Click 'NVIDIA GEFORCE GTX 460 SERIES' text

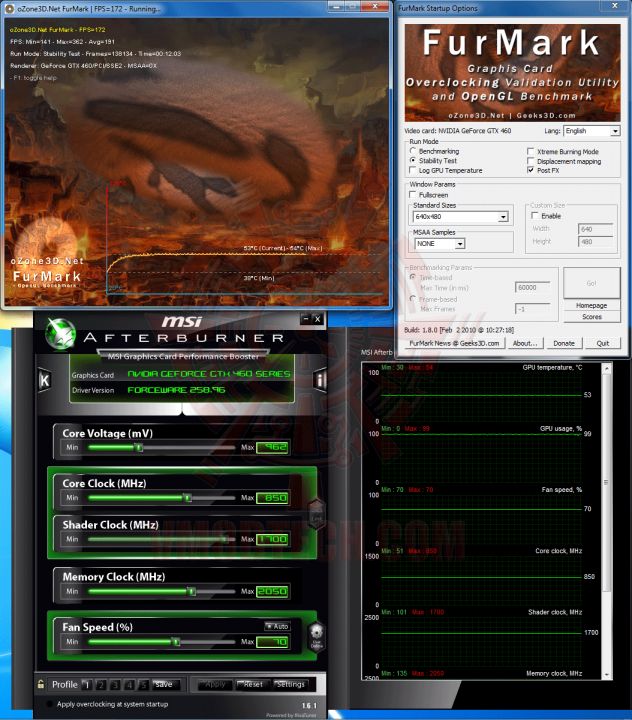[x=209, y=374]
